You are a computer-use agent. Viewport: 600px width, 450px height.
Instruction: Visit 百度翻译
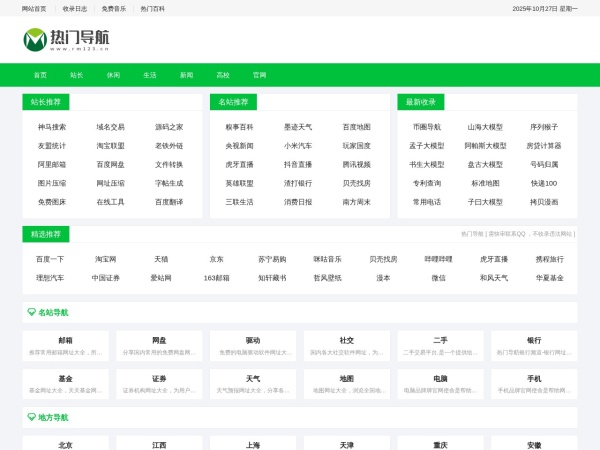tap(169, 202)
